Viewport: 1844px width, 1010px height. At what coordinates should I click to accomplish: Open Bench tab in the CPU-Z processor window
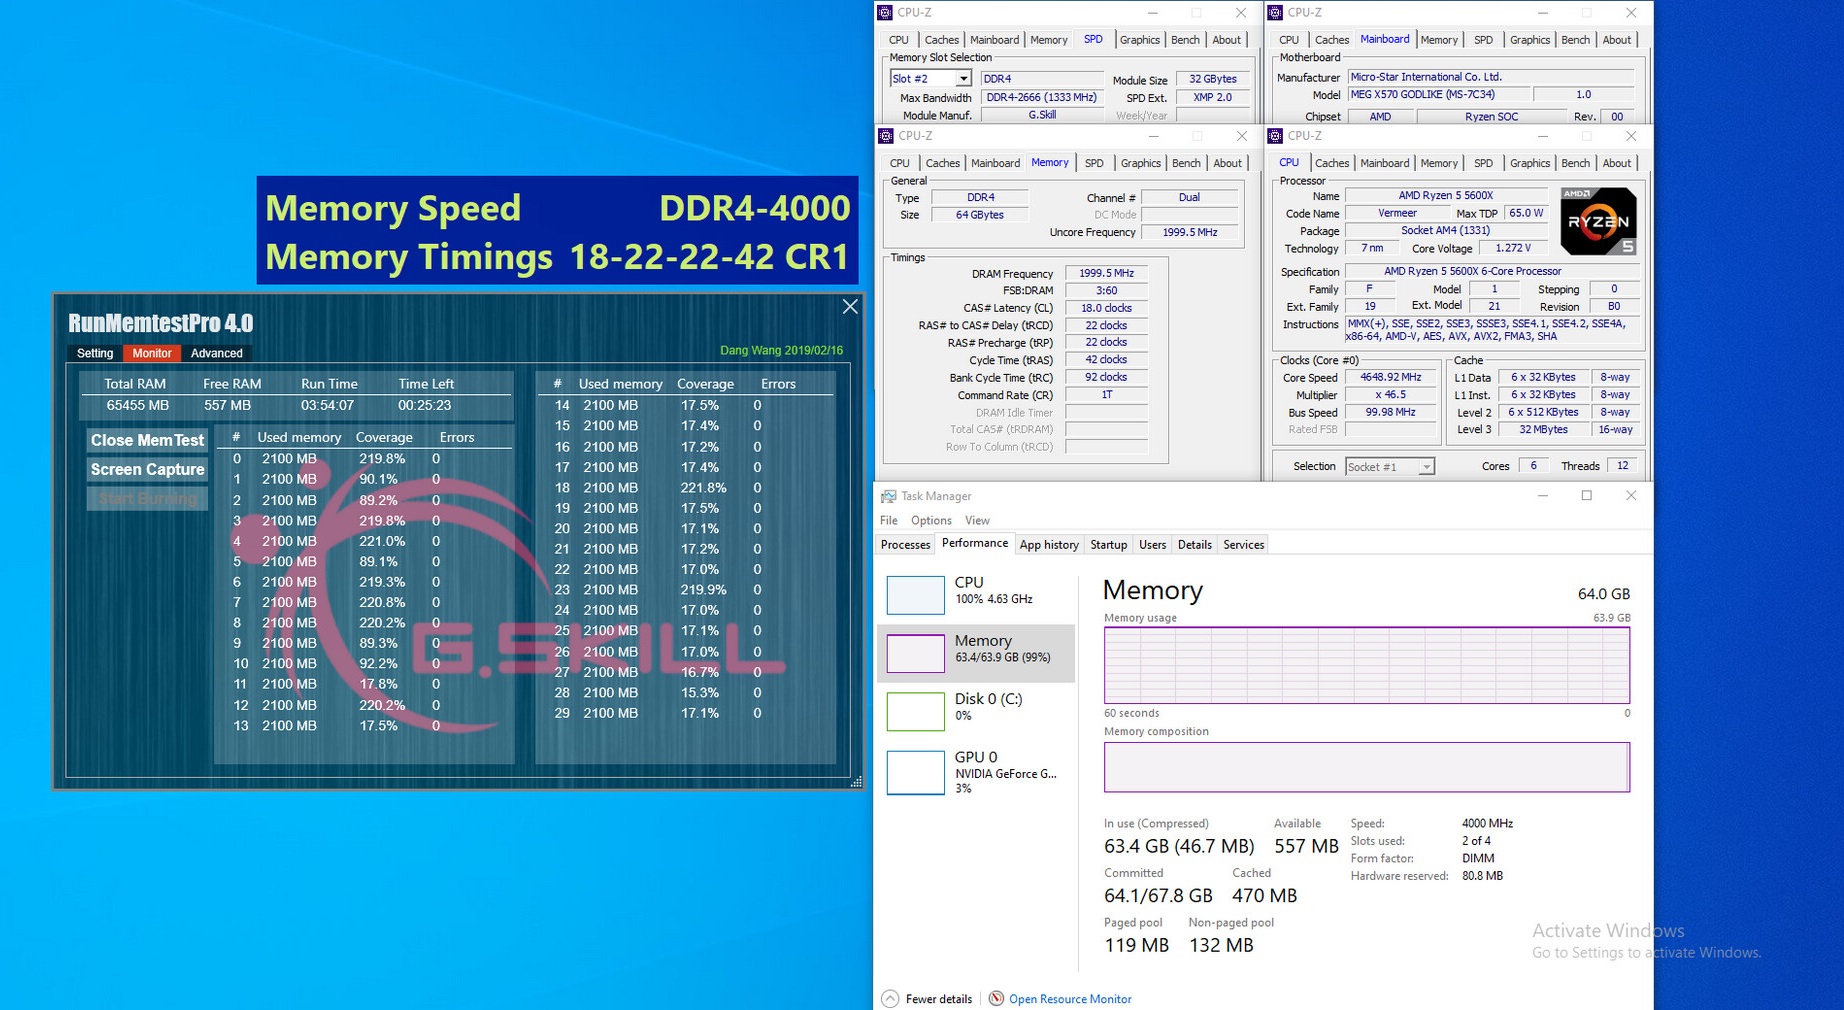(x=1575, y=163)
